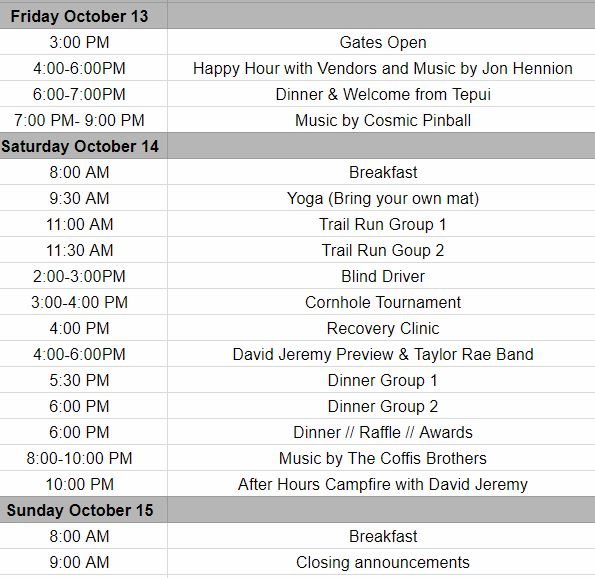The height and width of the screenshot is (578, 595).
Task: Select the 11:30 AM time cell
Action: (x=83, y=250)
